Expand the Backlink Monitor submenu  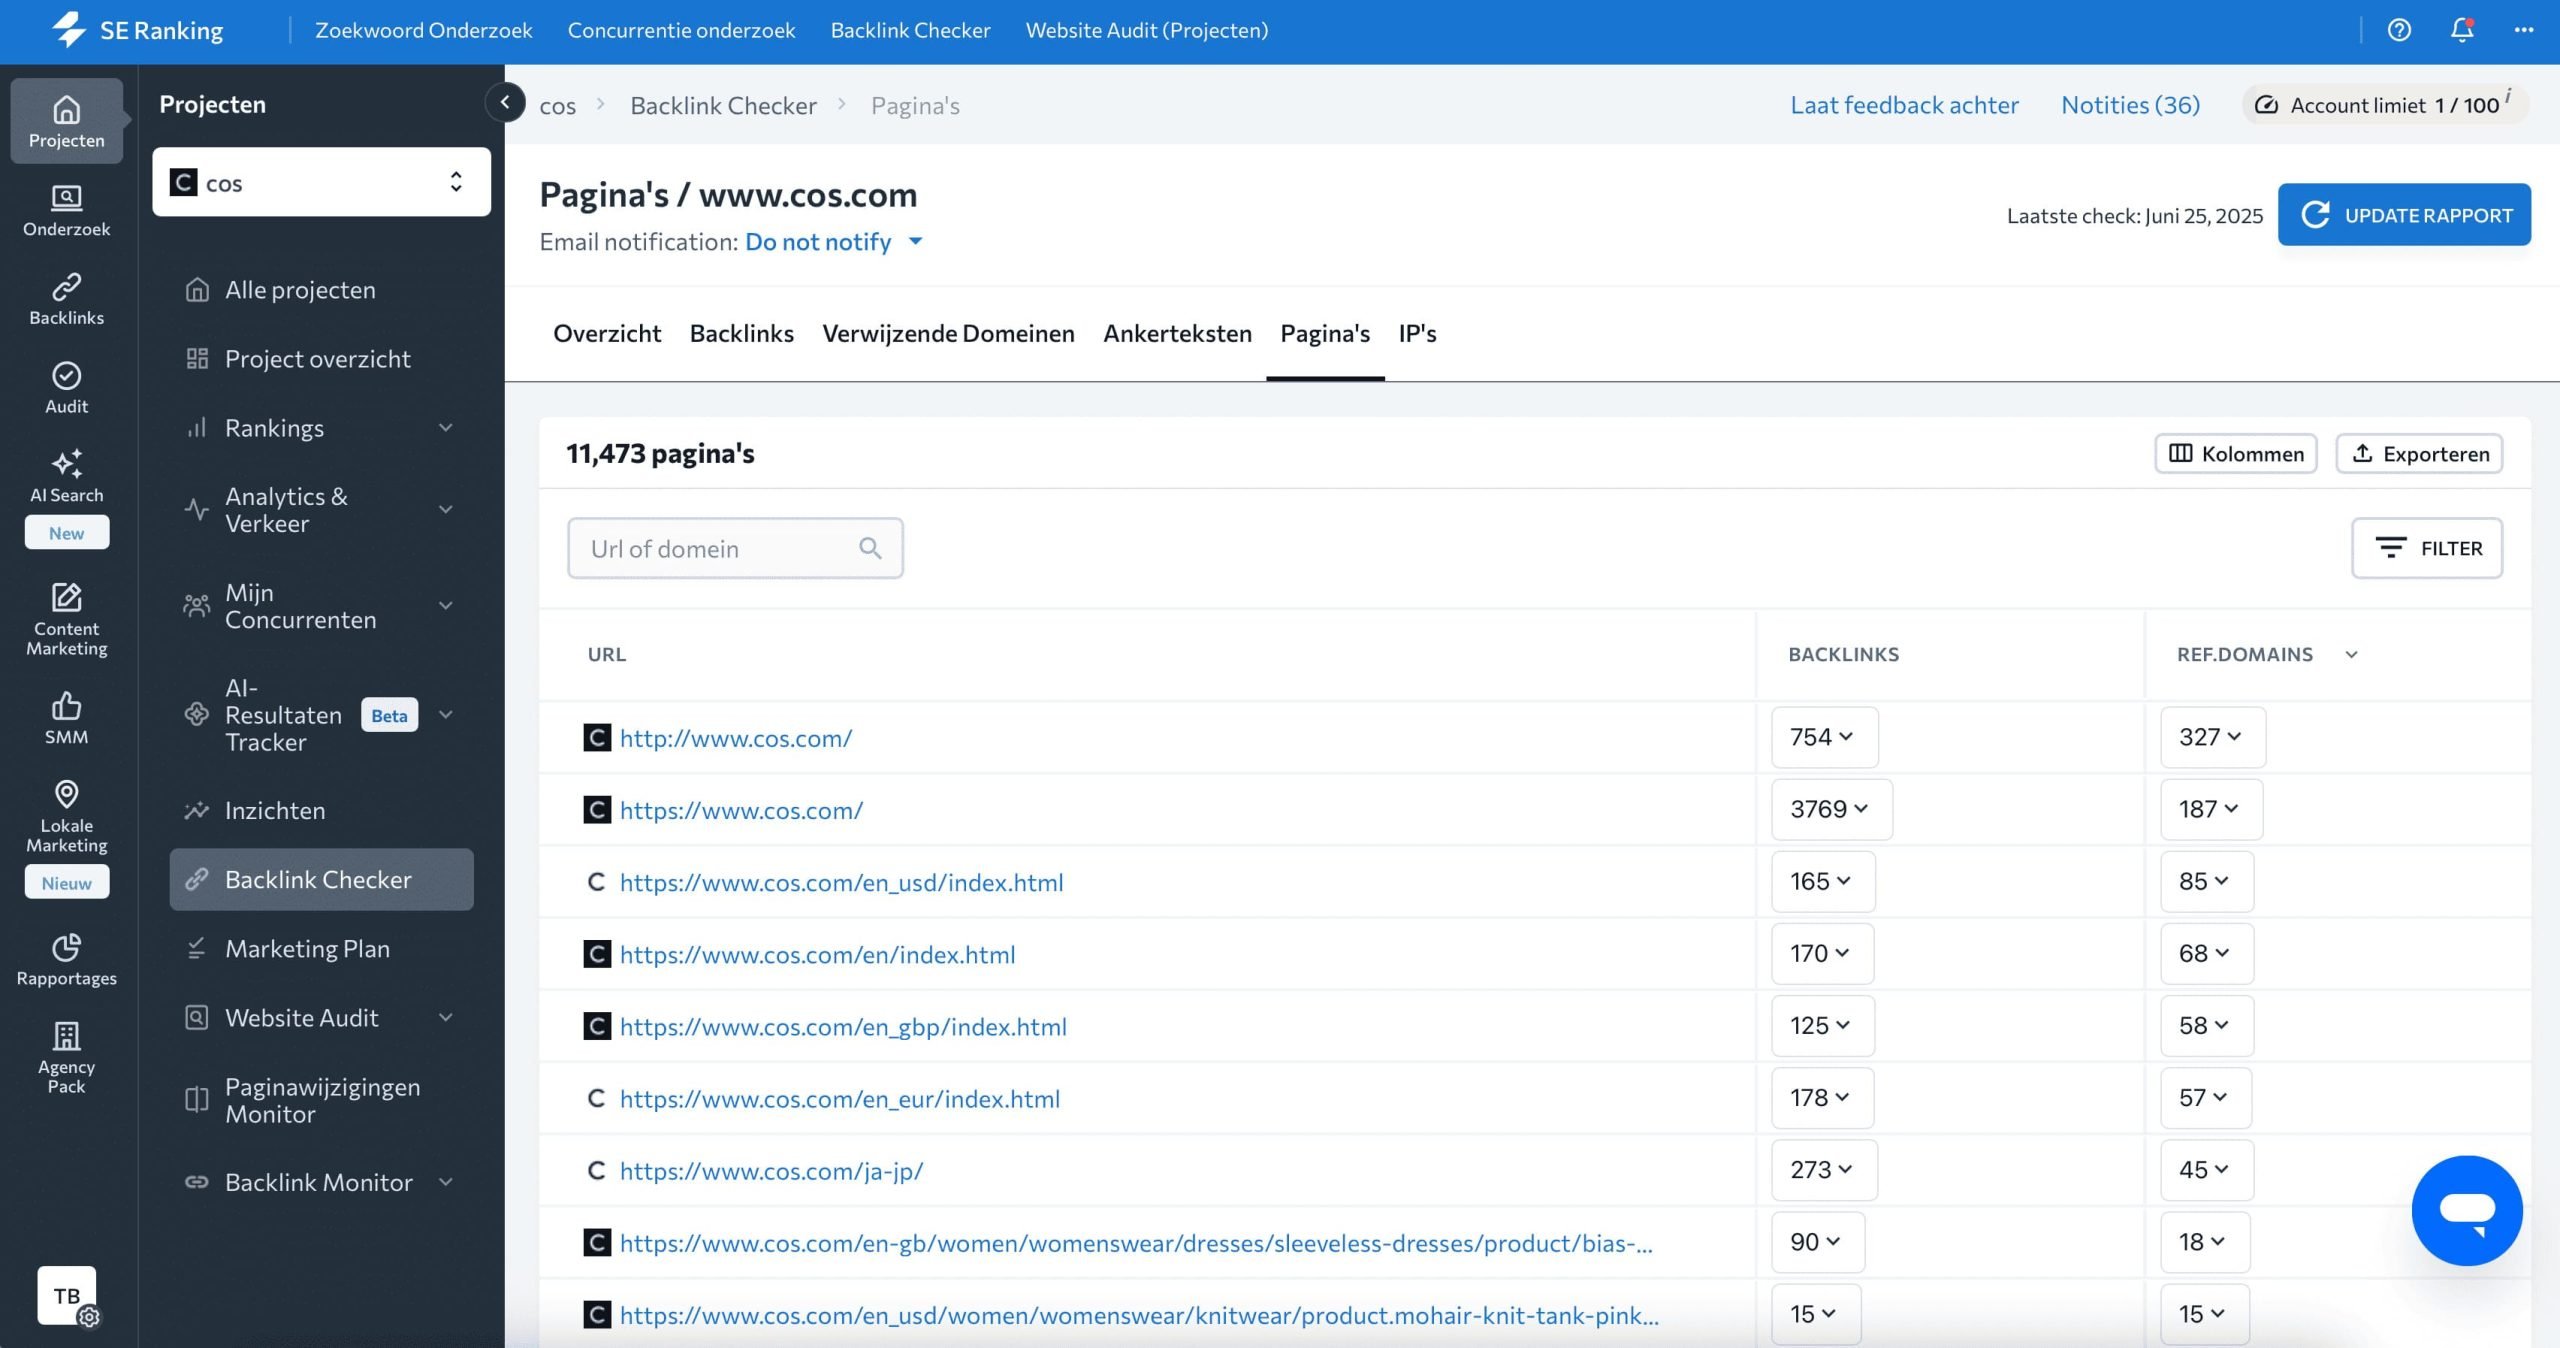[x=446, y=1183]
